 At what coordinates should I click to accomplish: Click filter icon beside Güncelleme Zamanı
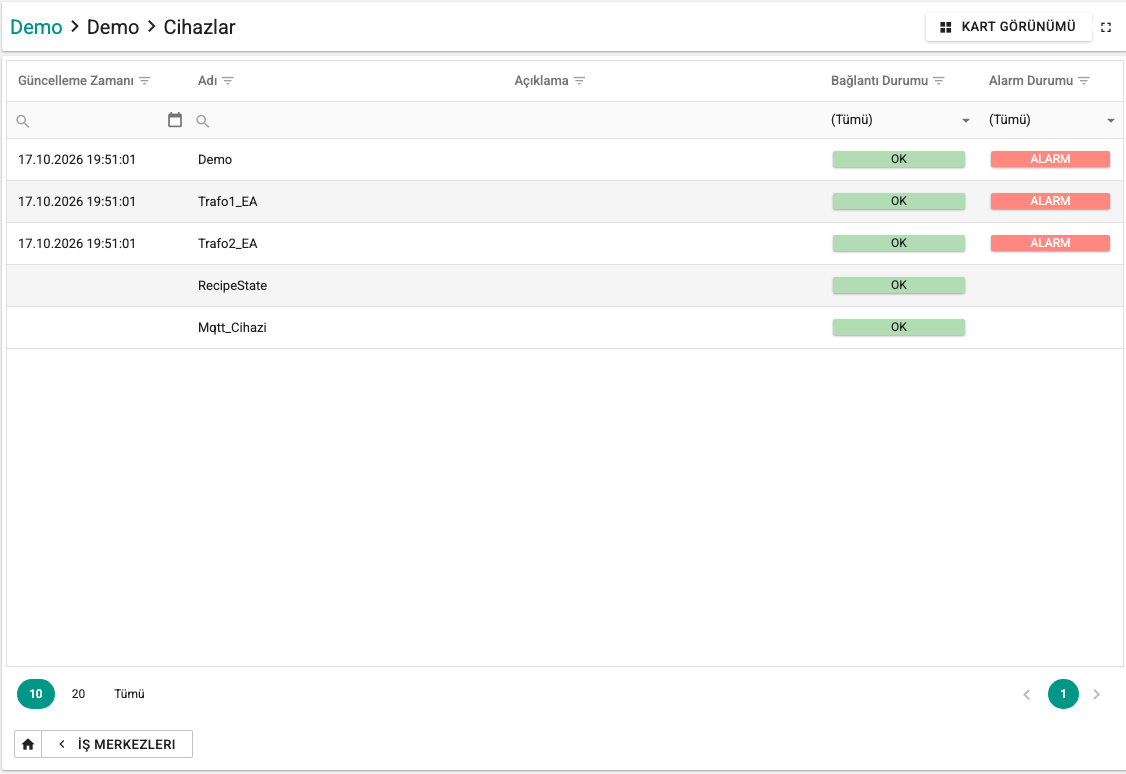(144, 80)
